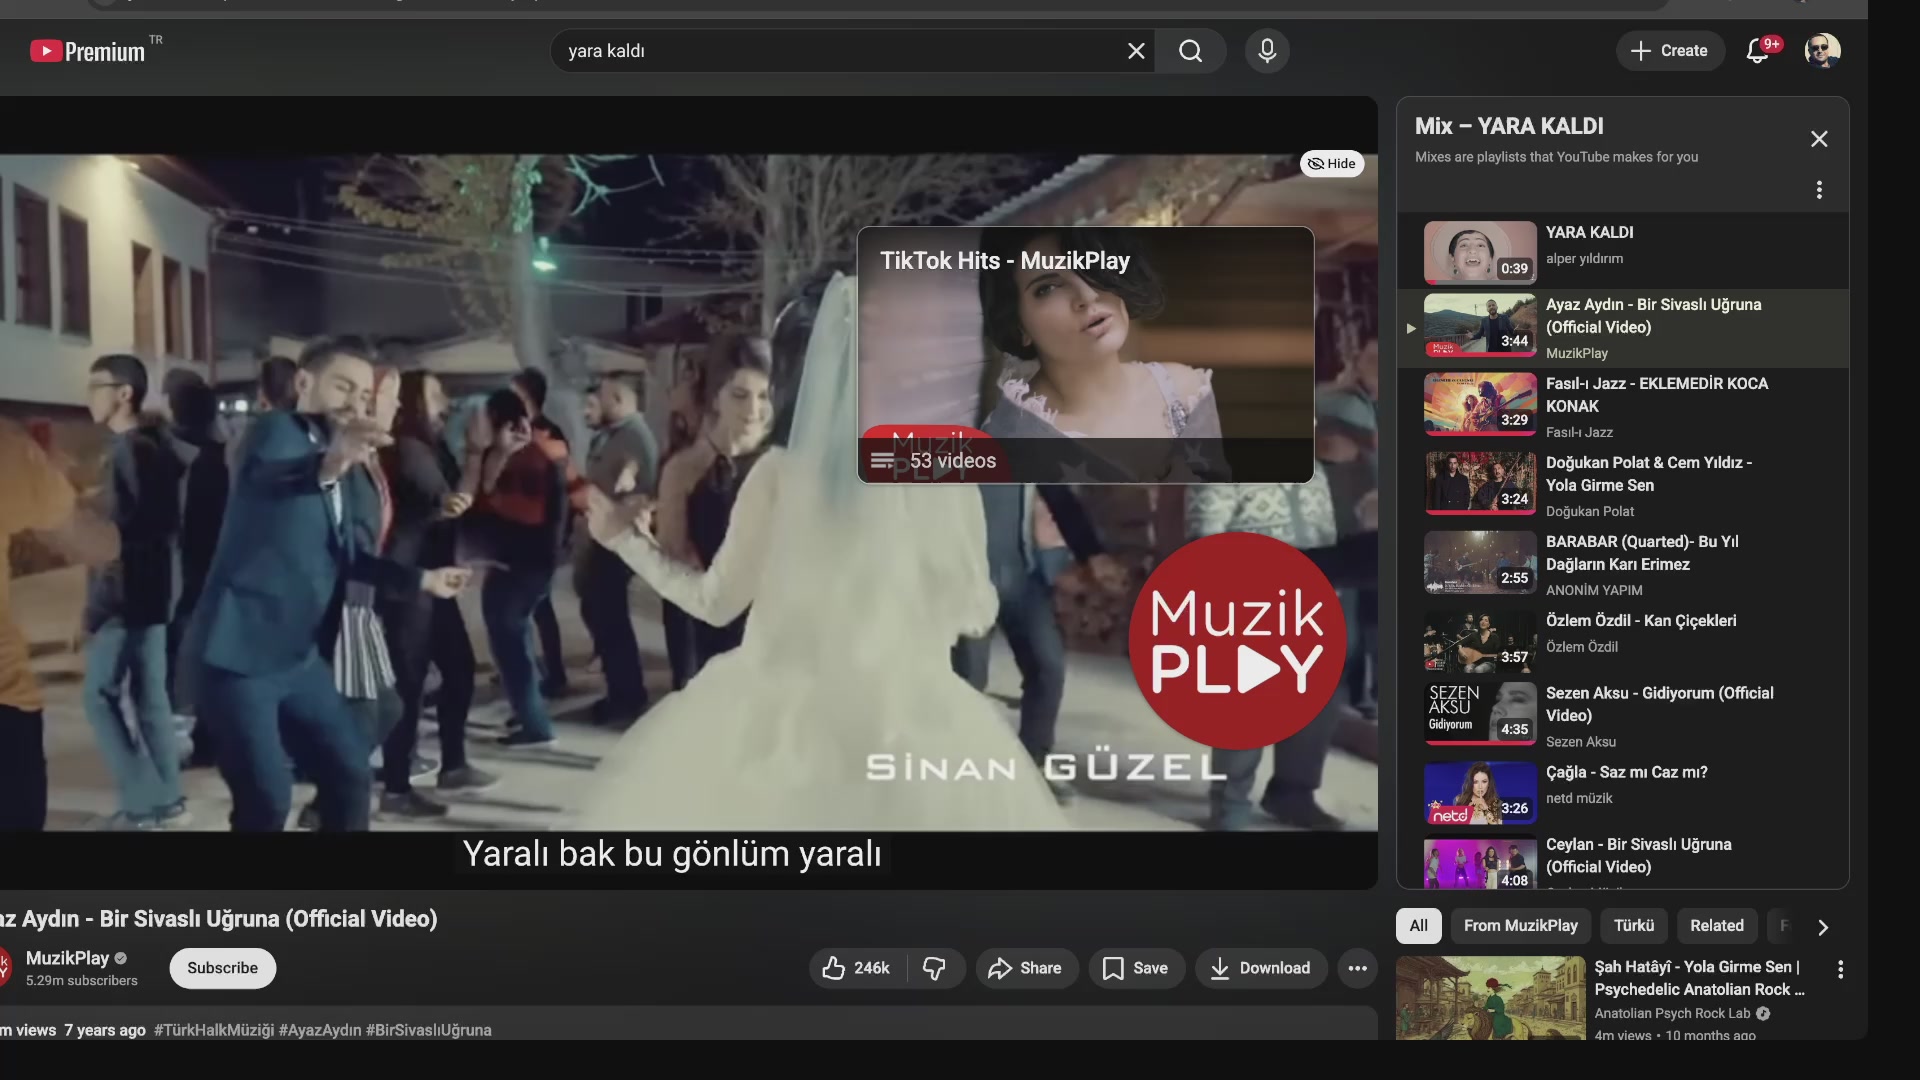Play Doğukan Polat & Cem Yıldız - Yola Girme Sen
This screenshot has width=1920, height=1080.
tap(1622, 487)
